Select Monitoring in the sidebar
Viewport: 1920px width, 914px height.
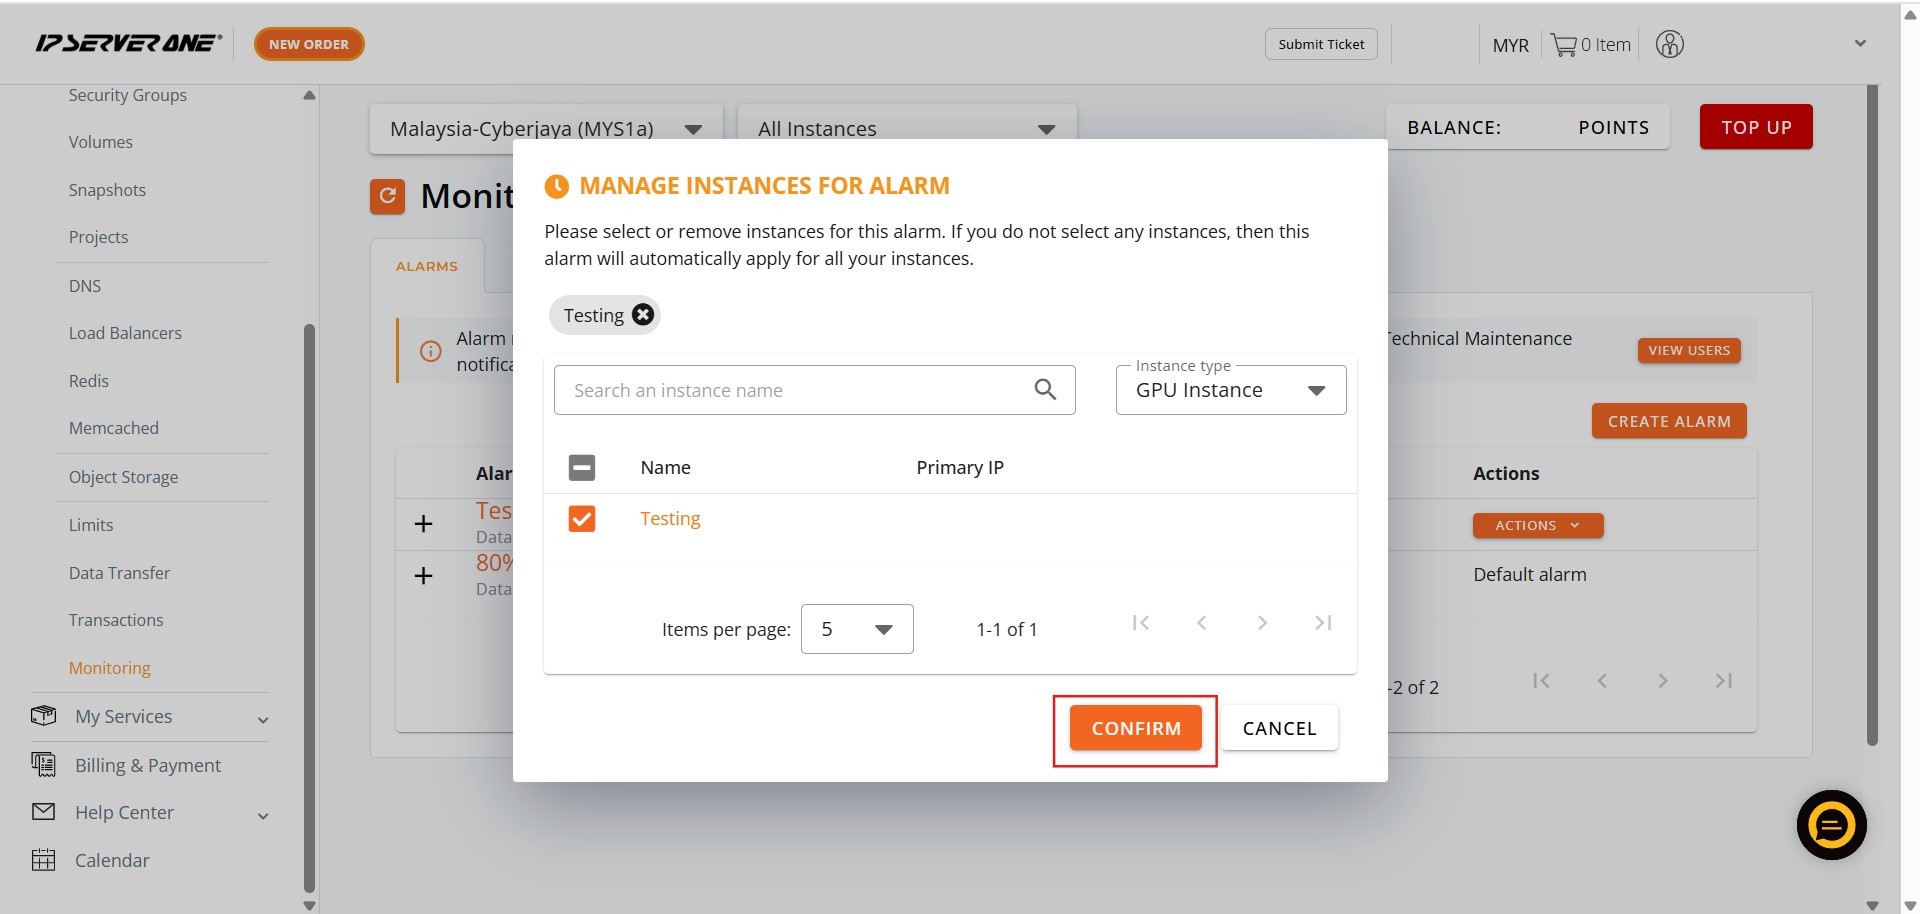point(110,668)
